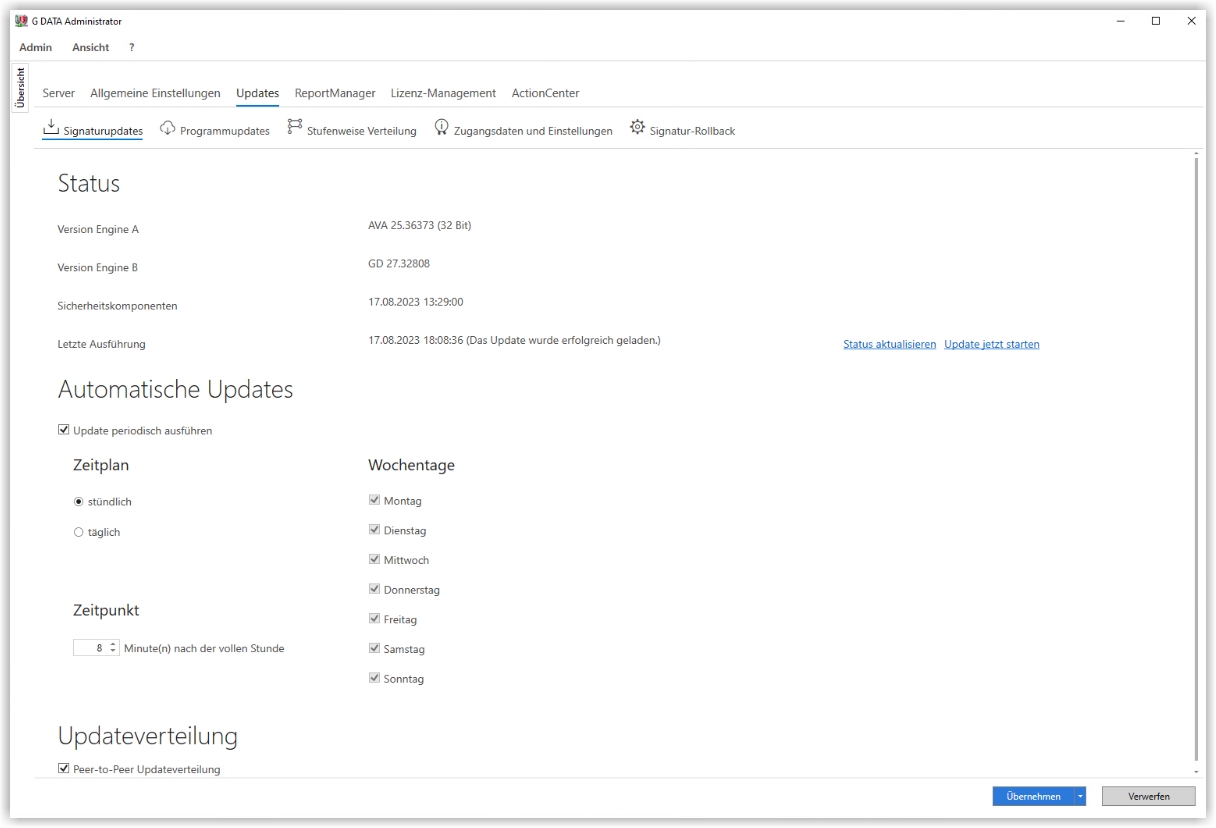The height and width of the screenshot is (828, 1216).
Task: Open the Übernehmen dropdown arrow
Action: click(1079, 796)
